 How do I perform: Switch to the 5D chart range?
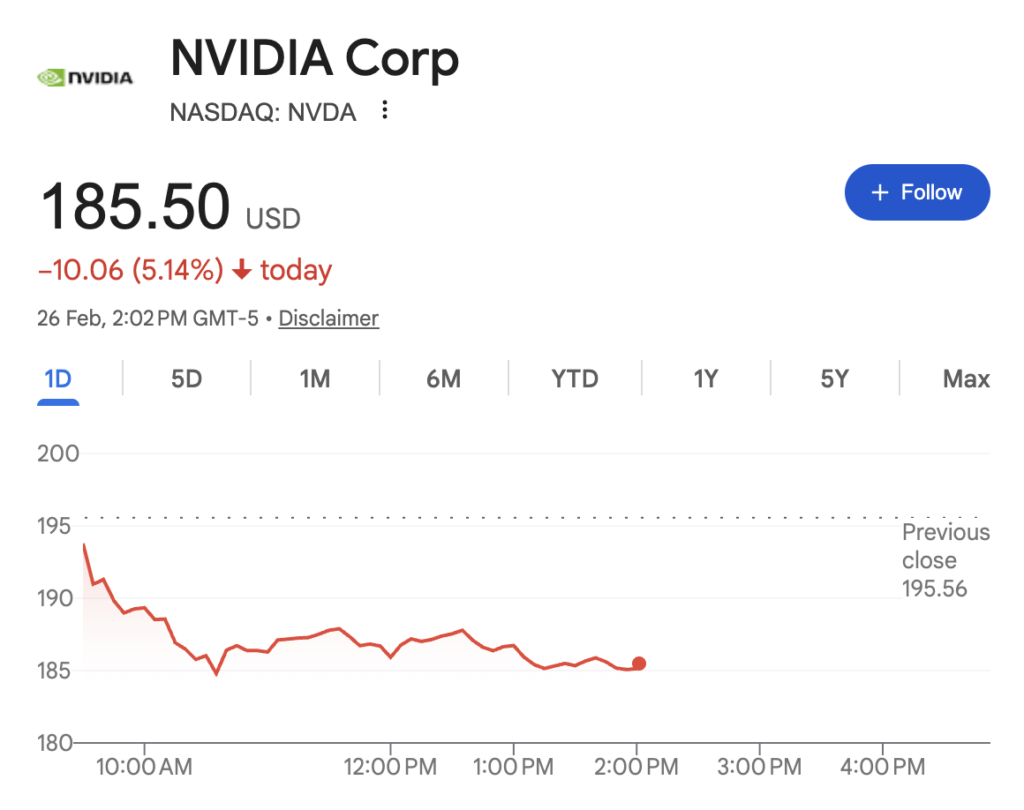(184, 379)
